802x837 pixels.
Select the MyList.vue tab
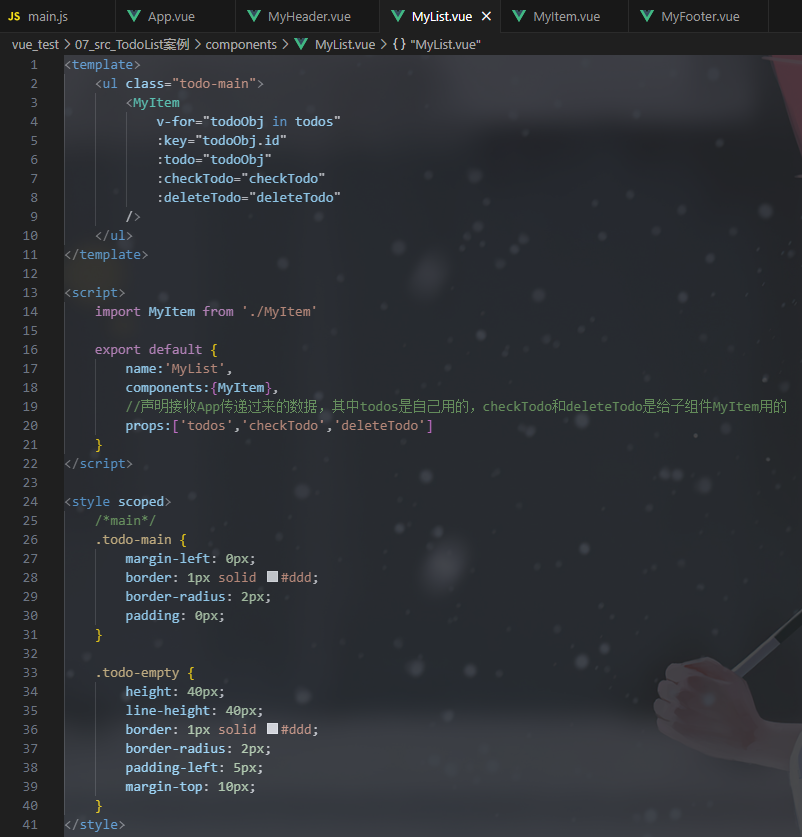pyautogui.click(x=440, y=17)
